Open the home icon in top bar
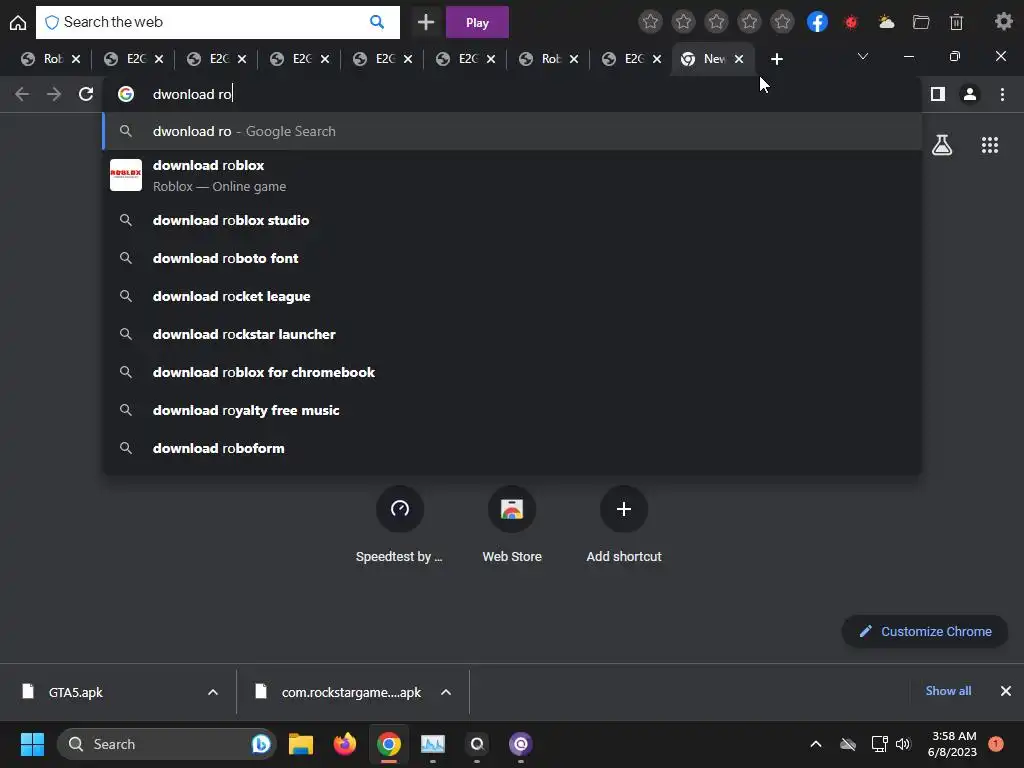This screenshot has height=768, width=1024. pos(18,22)
